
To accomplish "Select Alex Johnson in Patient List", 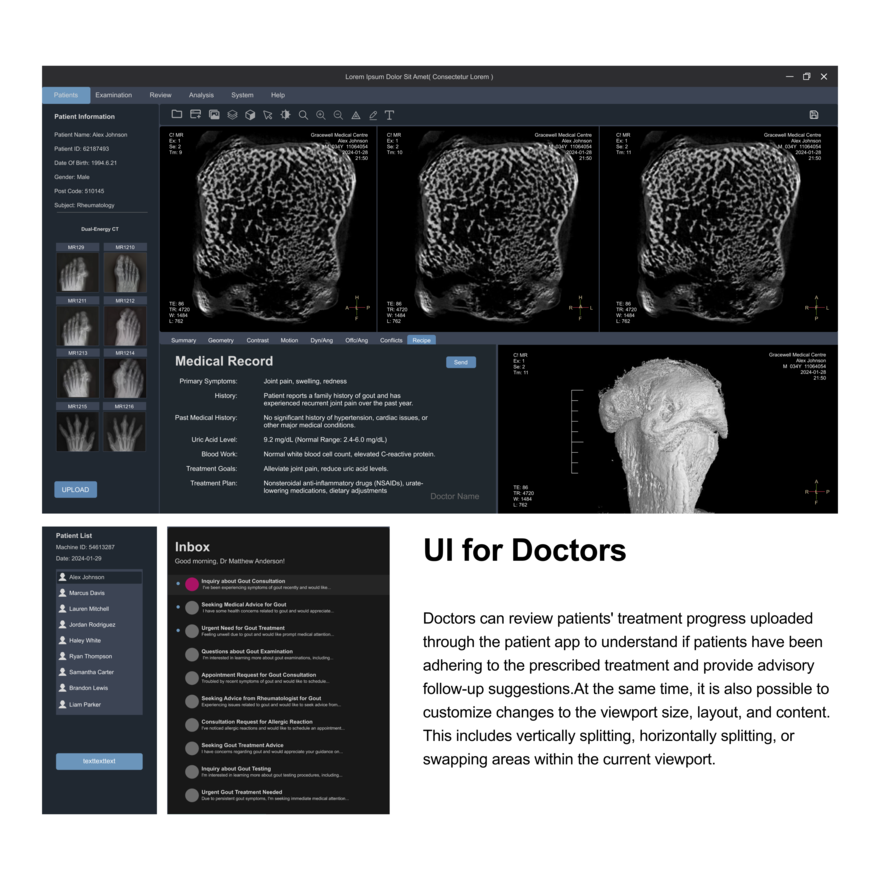I will pos(99,577).
